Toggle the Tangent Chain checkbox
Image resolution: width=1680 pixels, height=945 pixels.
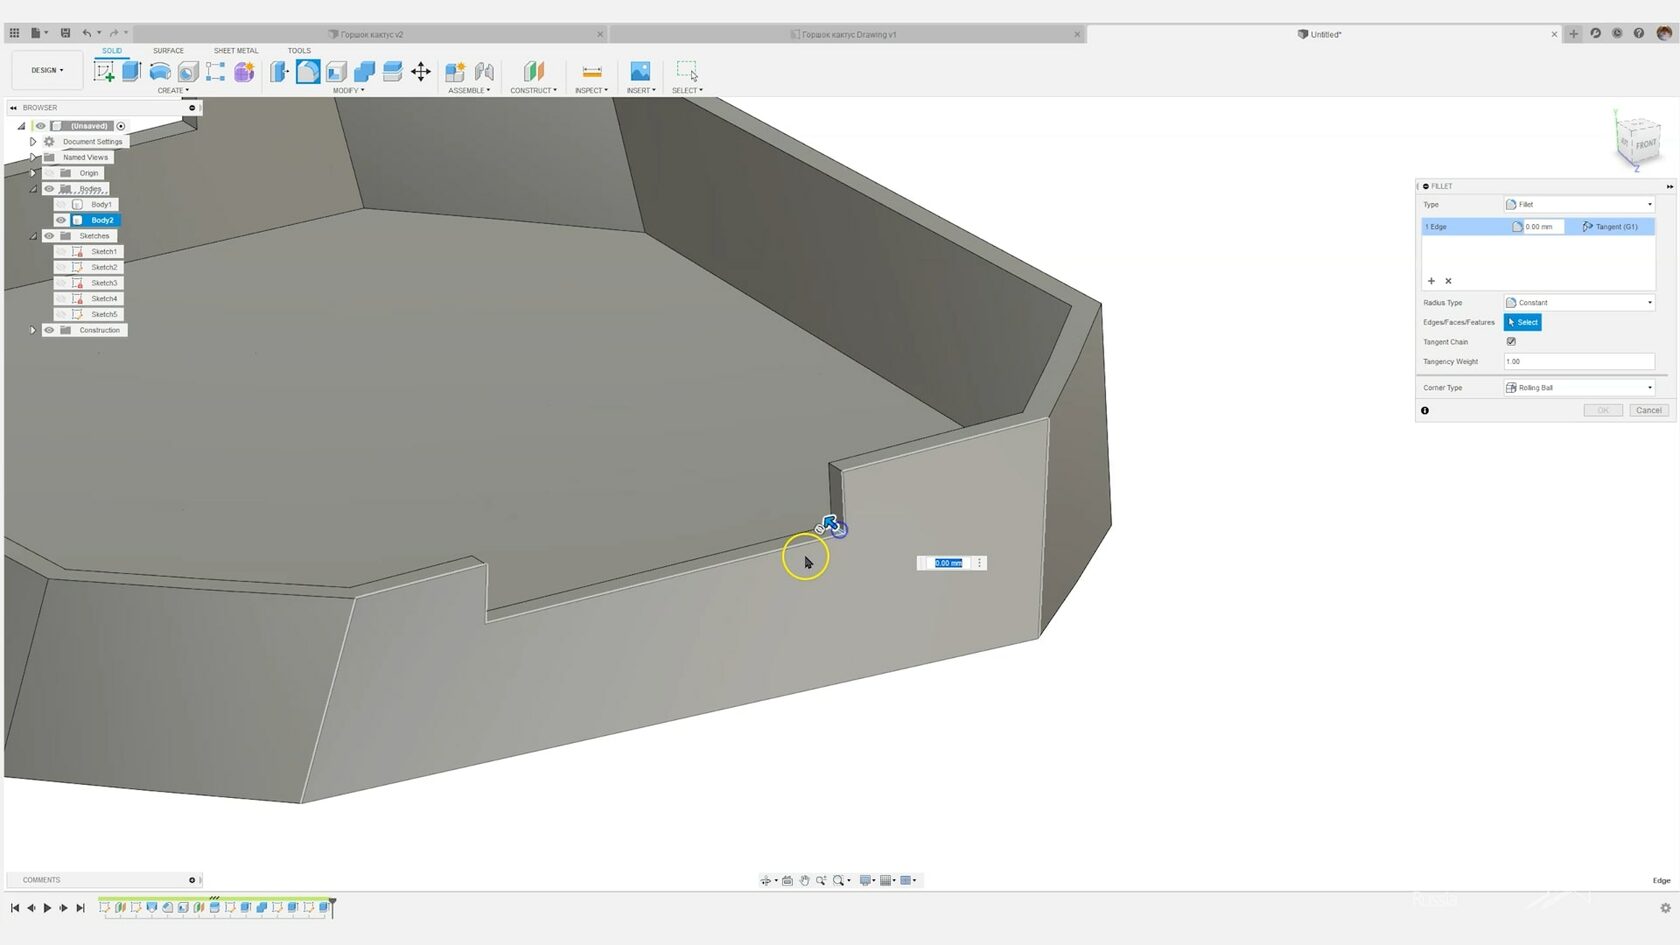(1511, 341)
